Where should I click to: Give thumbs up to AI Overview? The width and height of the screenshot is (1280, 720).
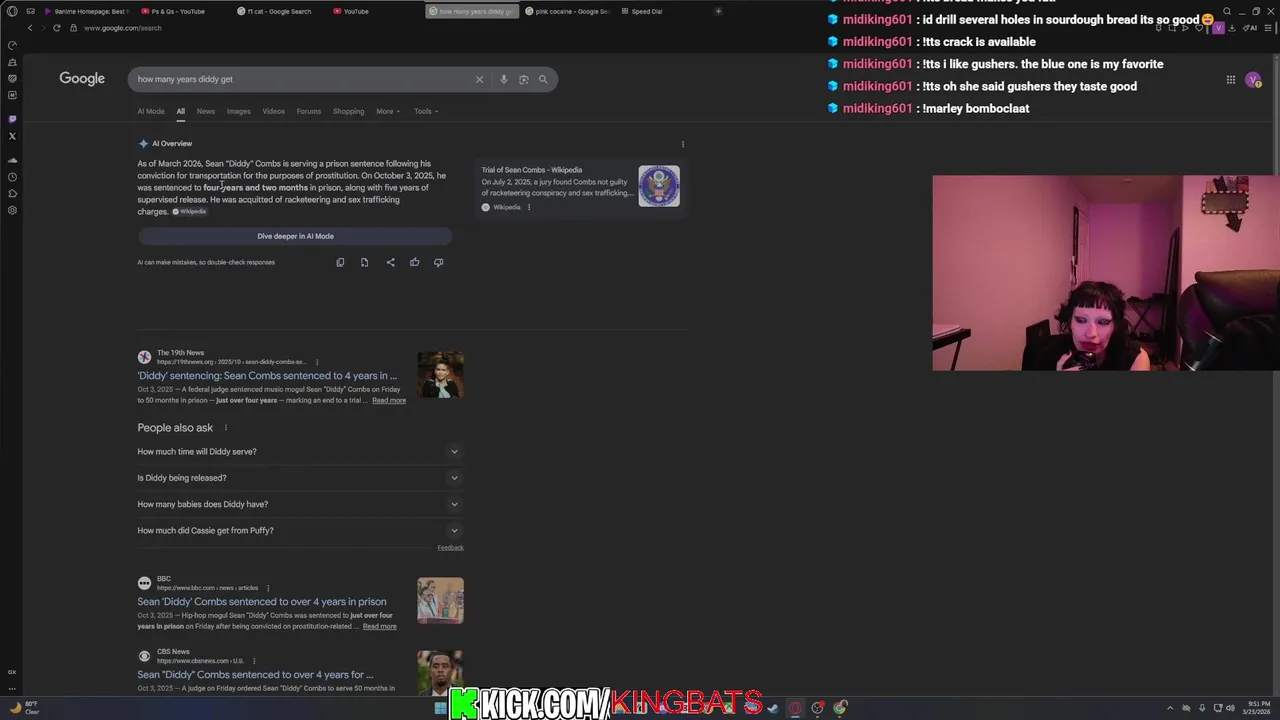click(414, 262)
